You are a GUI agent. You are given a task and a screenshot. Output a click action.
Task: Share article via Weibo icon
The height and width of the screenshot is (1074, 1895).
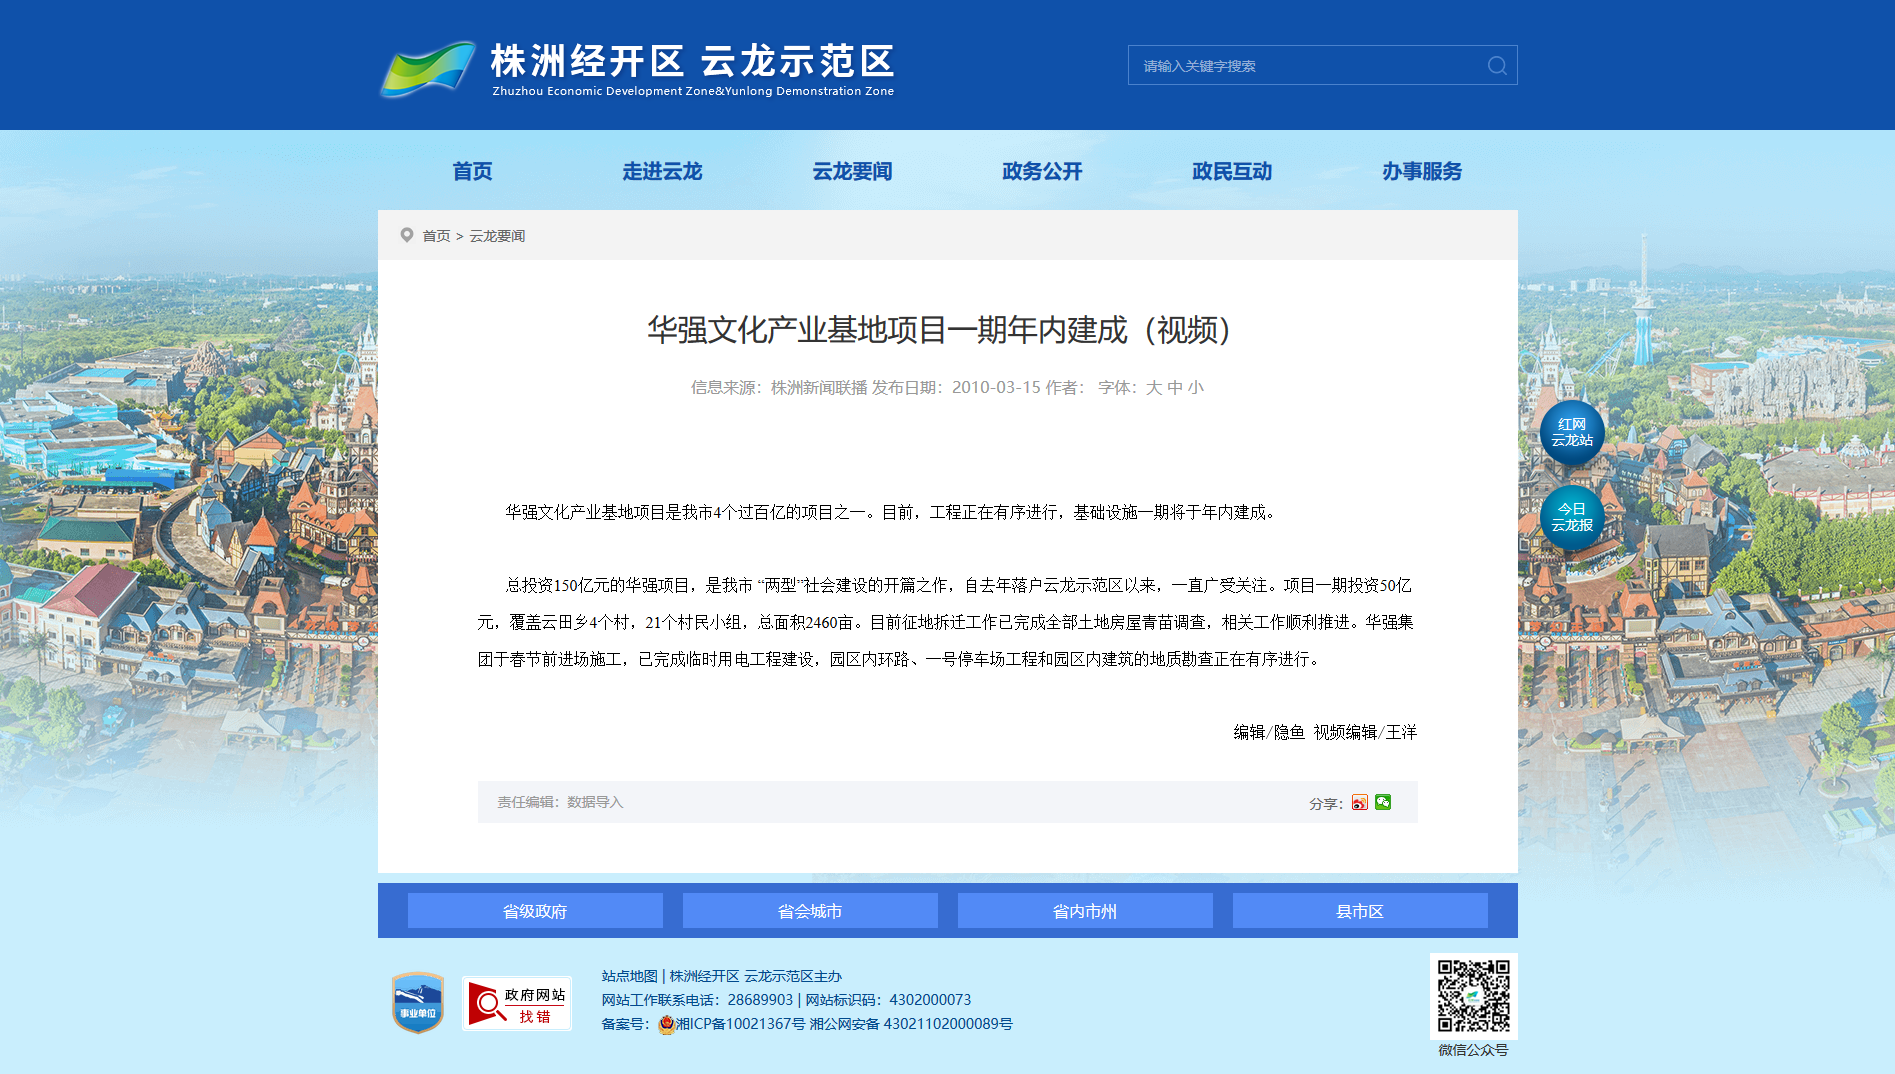point(1359,802)
